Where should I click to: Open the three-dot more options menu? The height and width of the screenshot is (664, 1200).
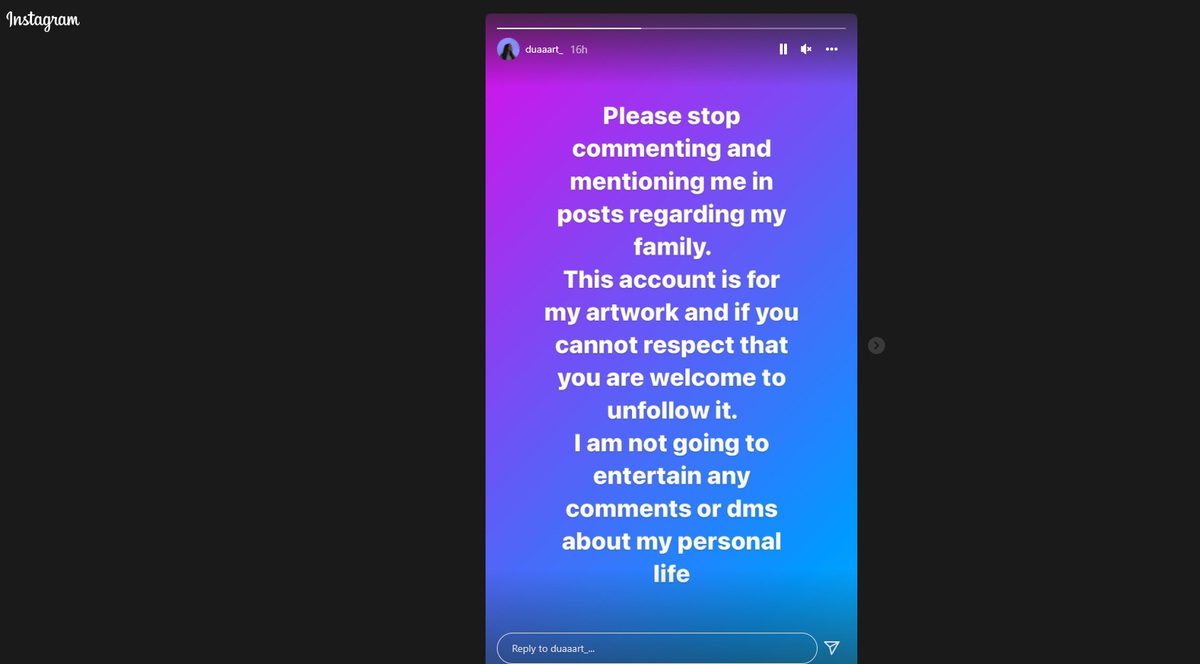832,49
